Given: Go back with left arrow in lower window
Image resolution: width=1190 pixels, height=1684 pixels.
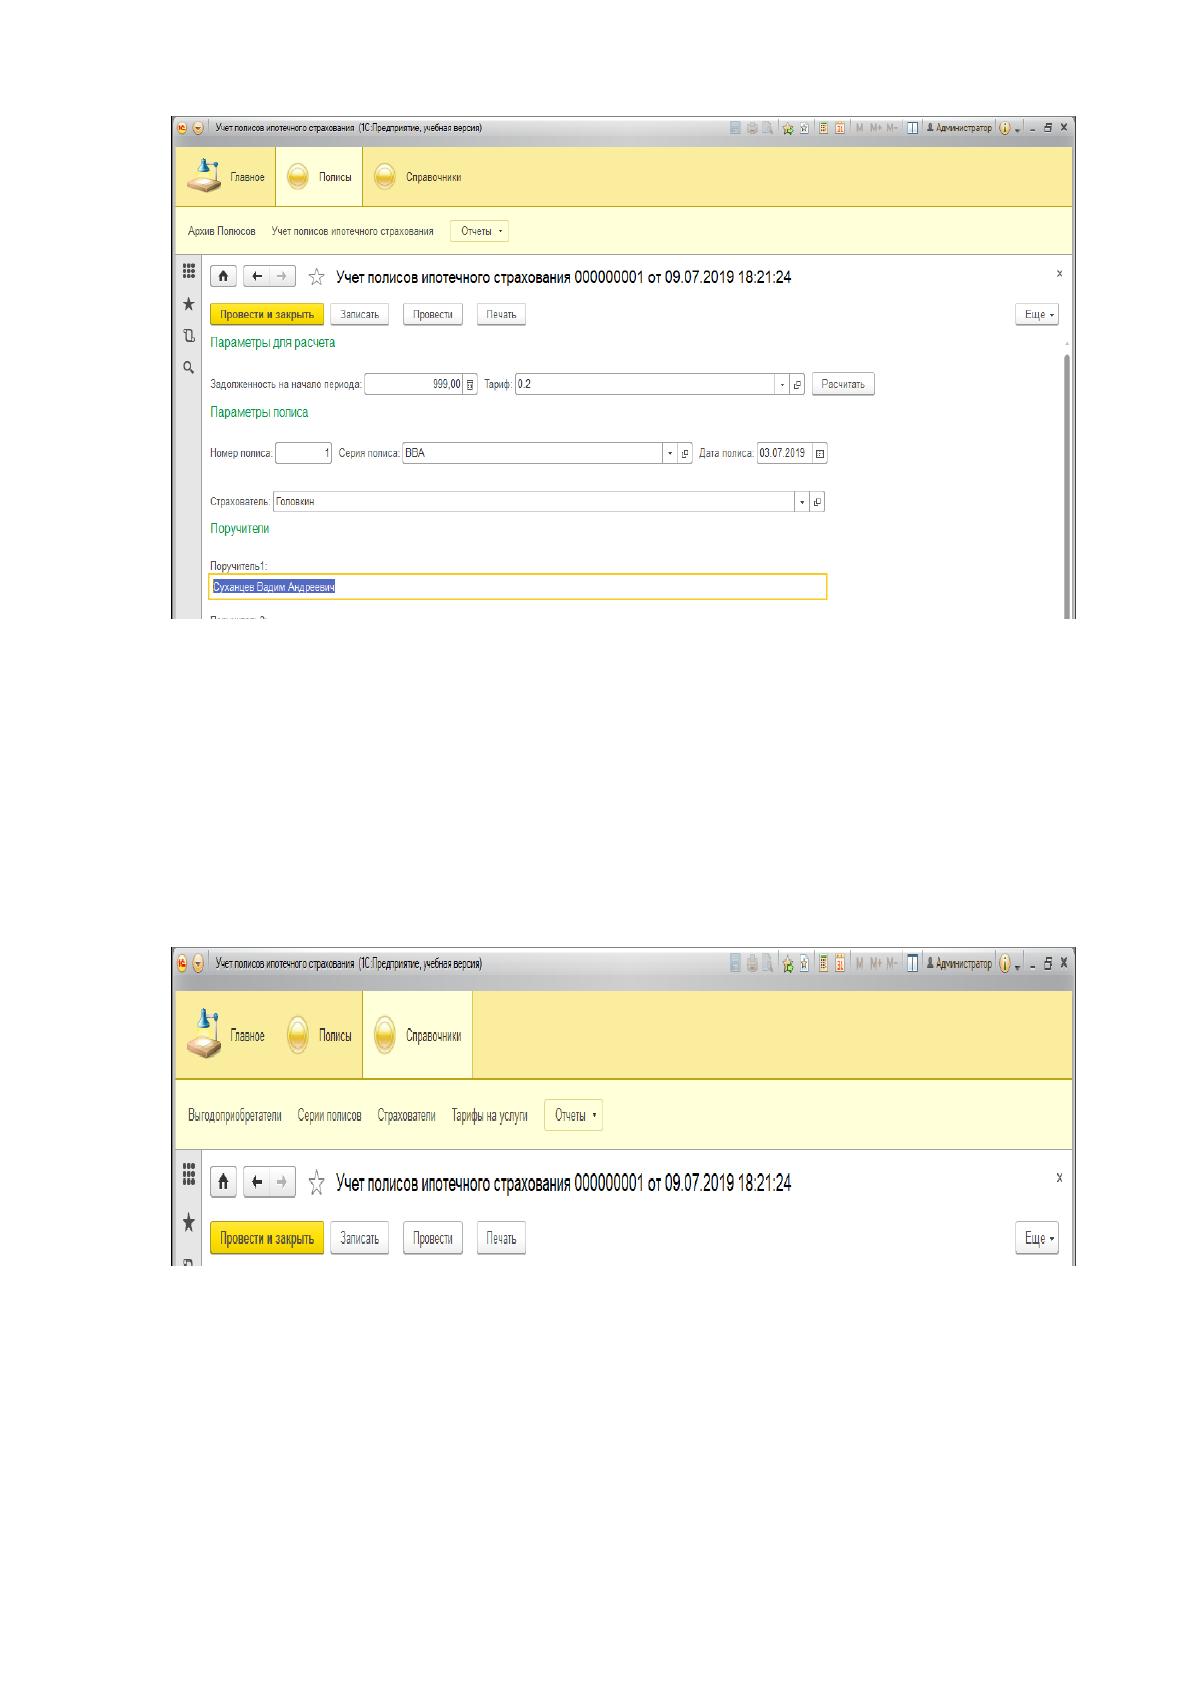Looking at the screenshot, I should (x=257, y=1182).
